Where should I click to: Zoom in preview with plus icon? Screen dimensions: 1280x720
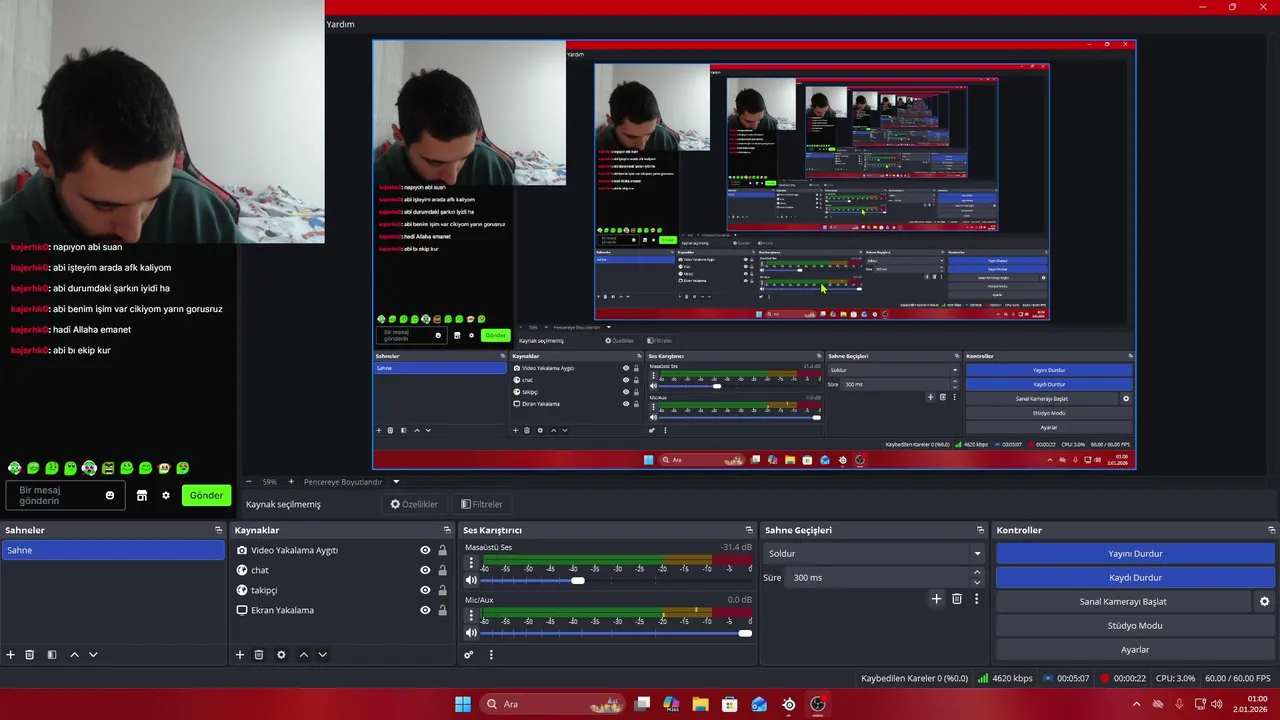[x=291, y=481]
